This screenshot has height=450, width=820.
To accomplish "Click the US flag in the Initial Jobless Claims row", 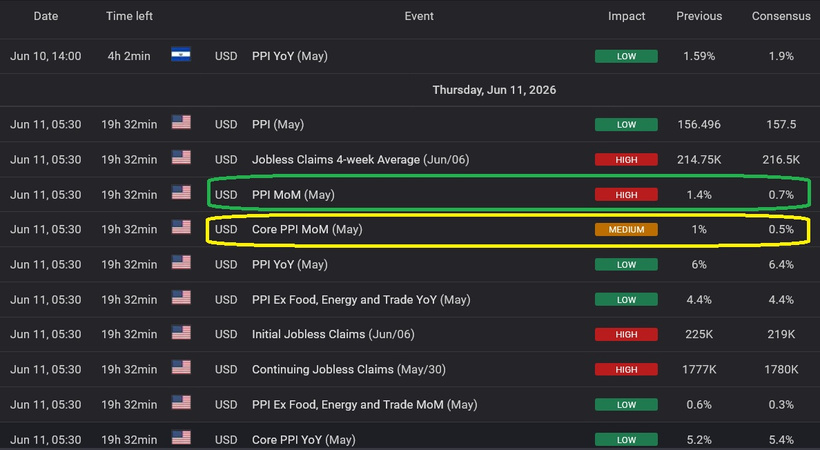I will tap(181, 333).
